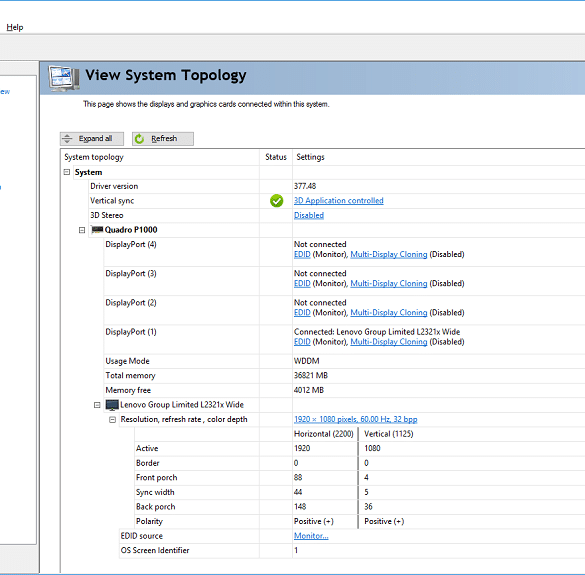Click the 4012 MB memory free value
This screenshot has height=575, width=585.
(x=309, y=390)
